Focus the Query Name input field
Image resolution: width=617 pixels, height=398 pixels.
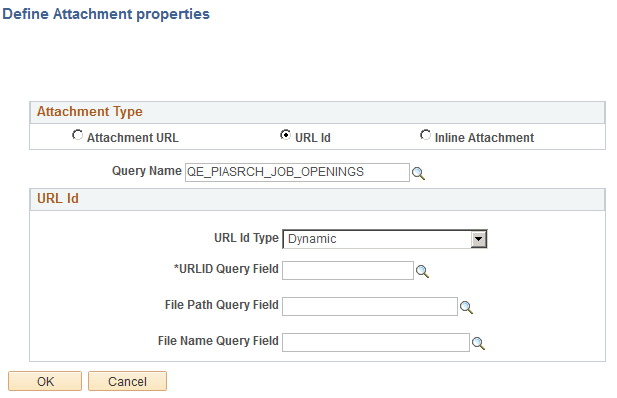297,172
